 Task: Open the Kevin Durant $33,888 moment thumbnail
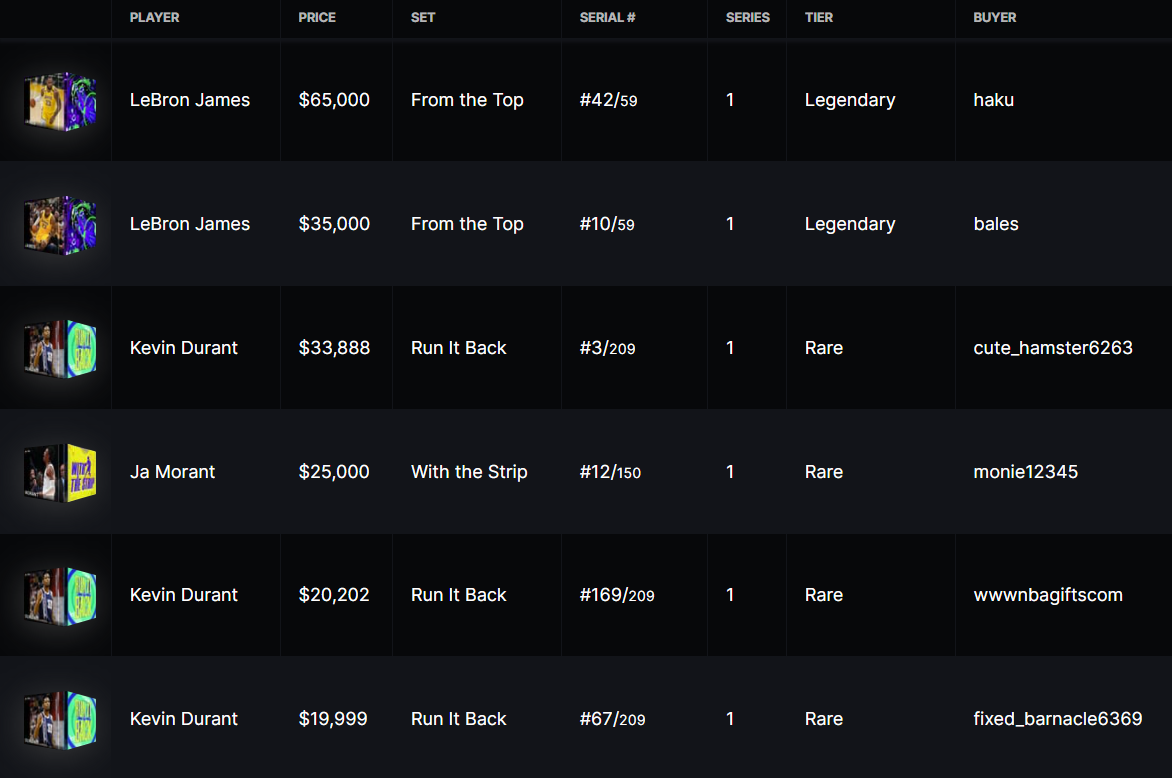pos(60,349)
